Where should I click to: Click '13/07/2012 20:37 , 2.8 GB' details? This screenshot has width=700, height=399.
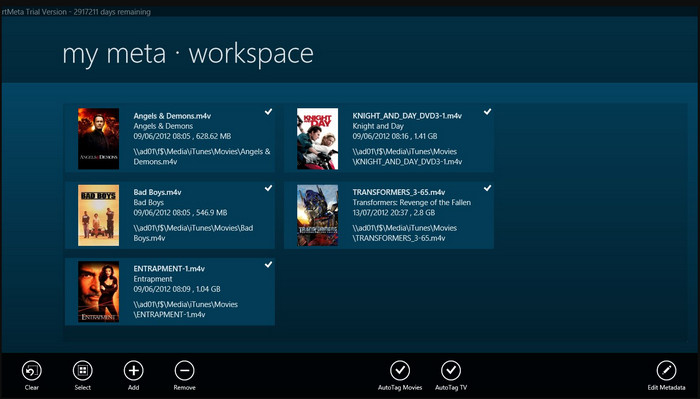pyautogui.click(x=394, y=213)
